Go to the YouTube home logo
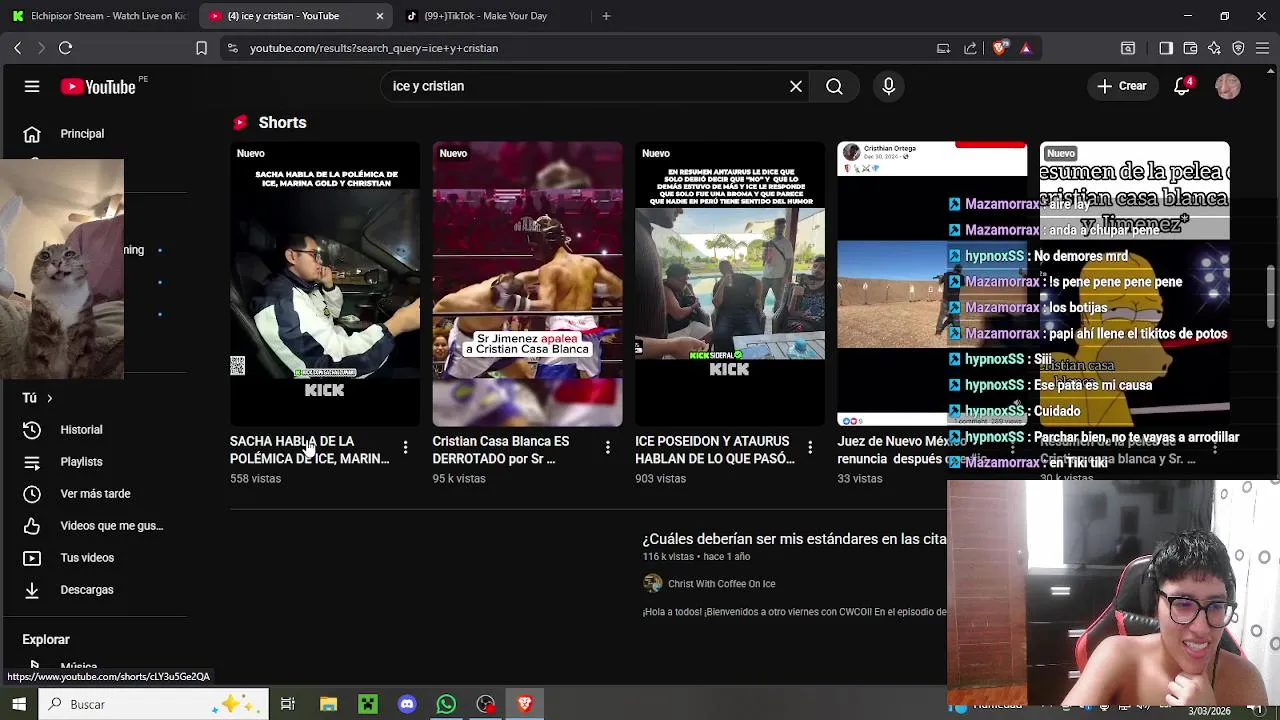This screenshot has height=720, width=1280. (98, 87)
